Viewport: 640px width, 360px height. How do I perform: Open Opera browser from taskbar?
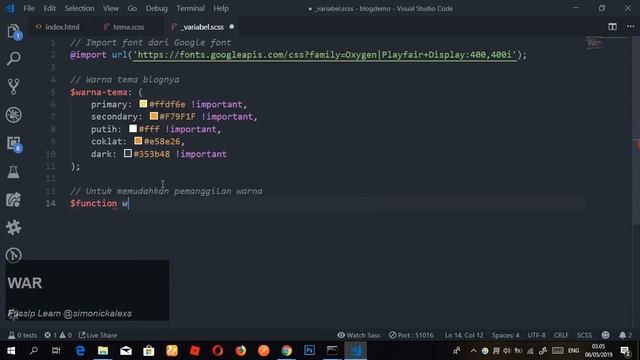(x=218, y=351)
